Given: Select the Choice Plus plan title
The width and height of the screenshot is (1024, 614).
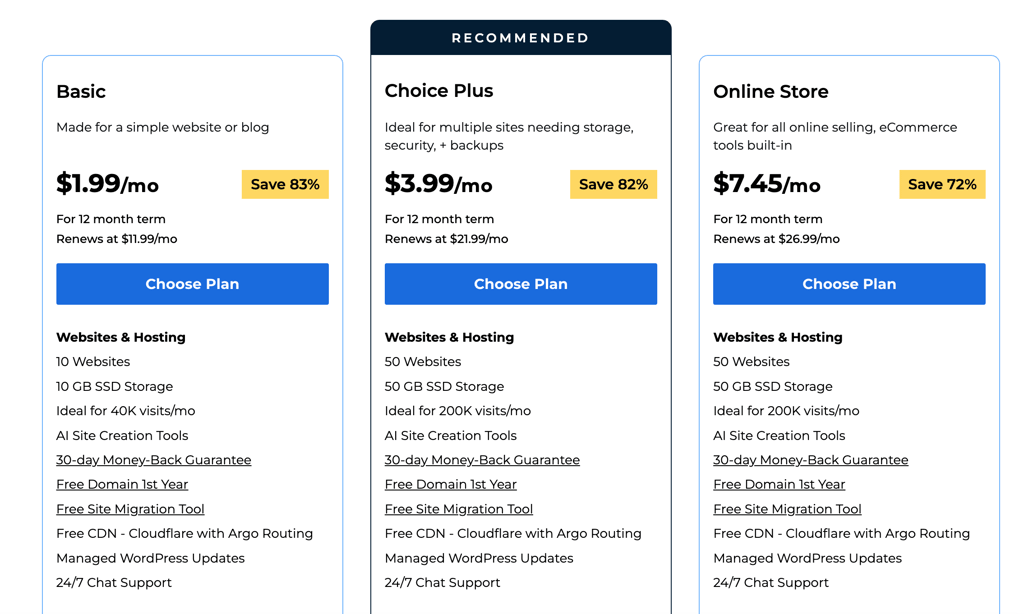Looking at the screenshot, I should point(439,91).
